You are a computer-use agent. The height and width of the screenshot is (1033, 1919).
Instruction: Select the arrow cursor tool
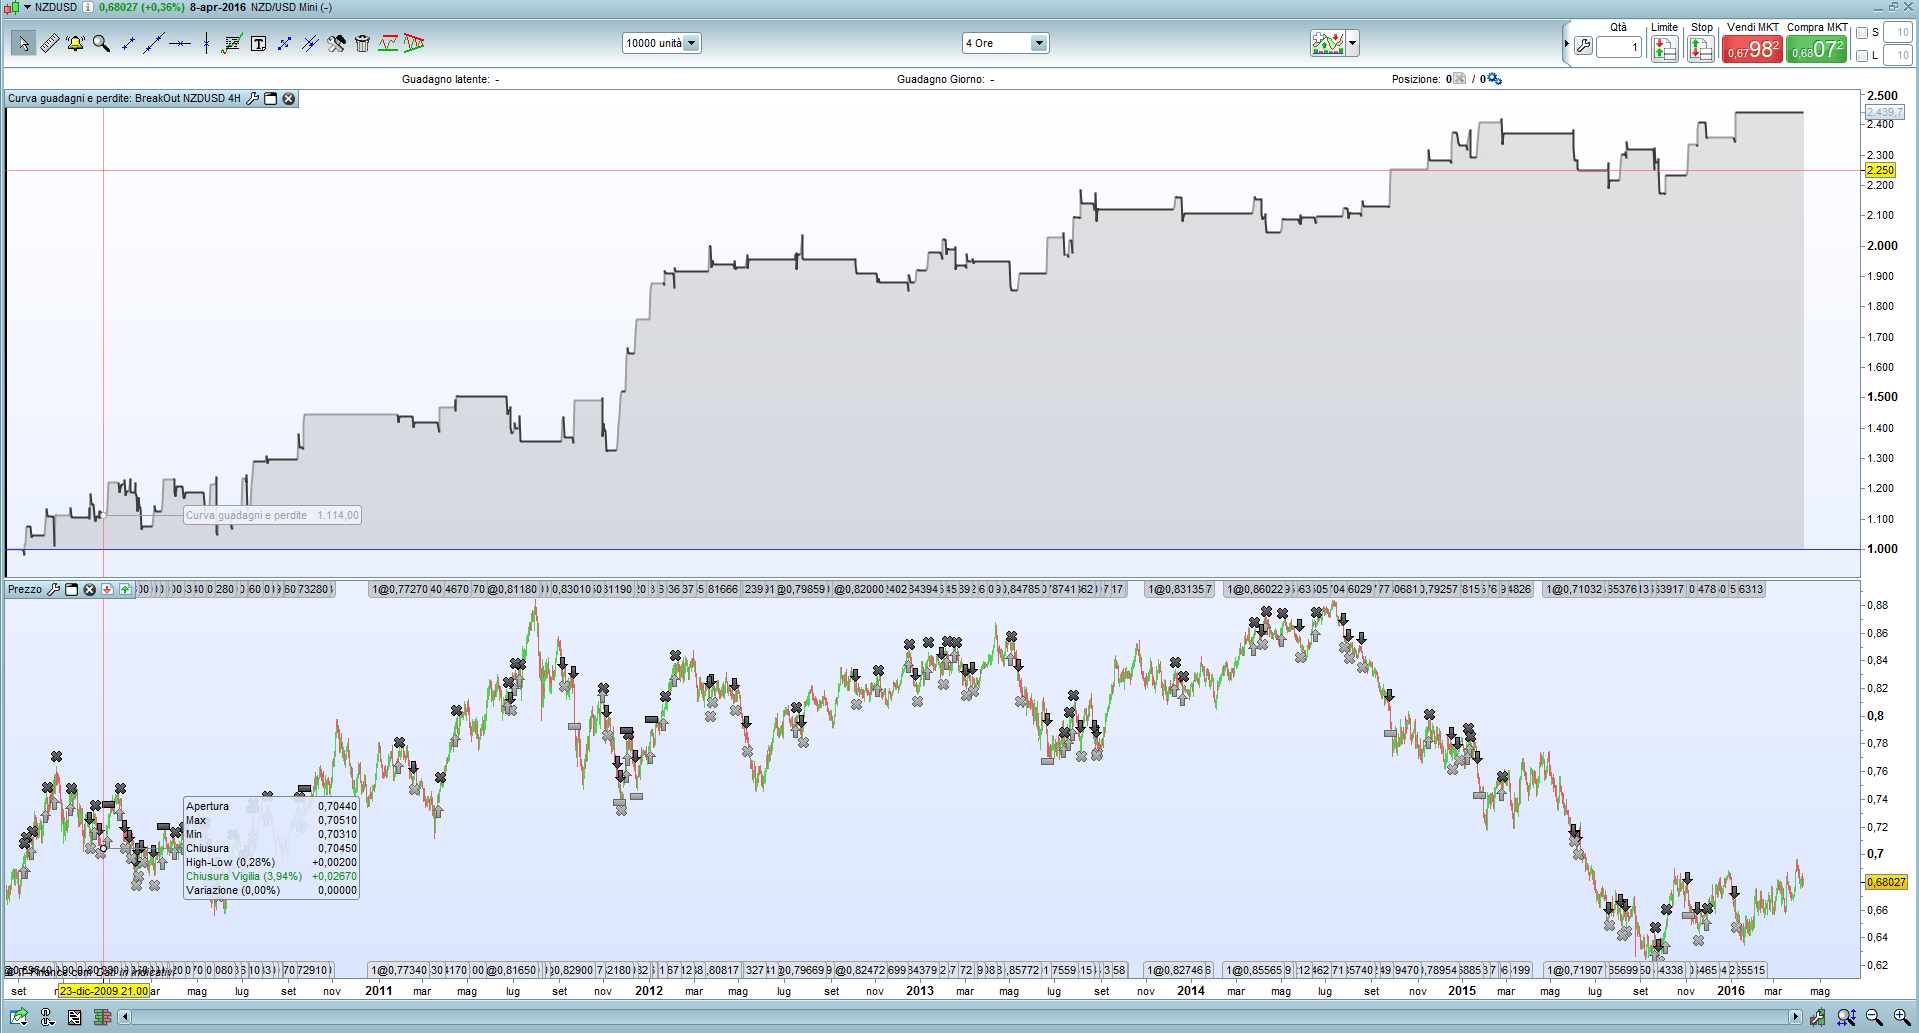[23, 43]
